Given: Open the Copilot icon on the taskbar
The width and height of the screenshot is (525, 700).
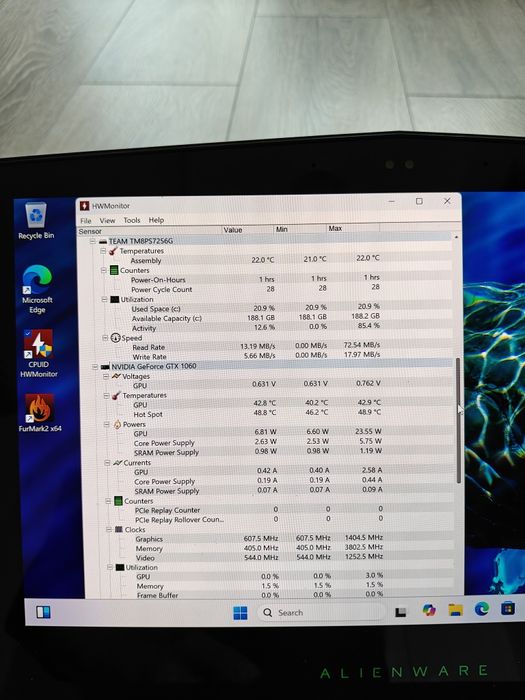Looking at the screenshot, I should pyautogui.click(x=429, y=610).
